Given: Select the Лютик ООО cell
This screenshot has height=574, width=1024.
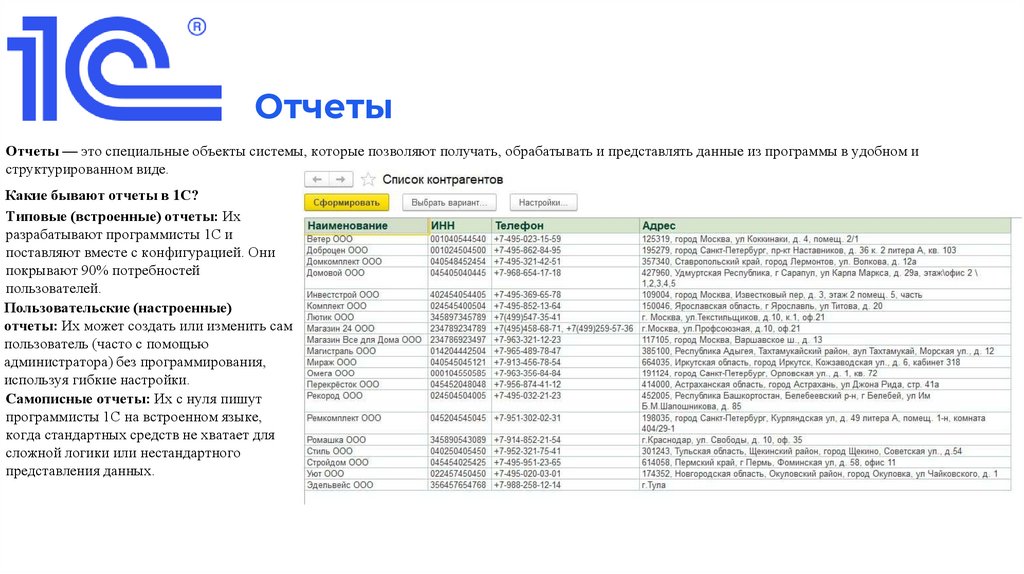Looking at the screenshot, I should 366,317.
